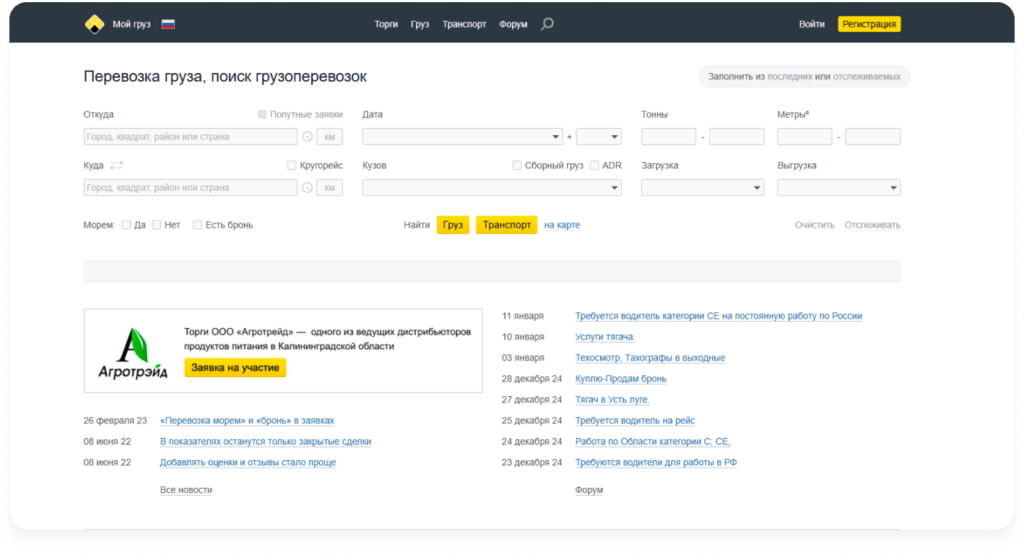Expand the Выгрузка dropdown
Viewport: 1024px width, 555px height.
(838, 187)
